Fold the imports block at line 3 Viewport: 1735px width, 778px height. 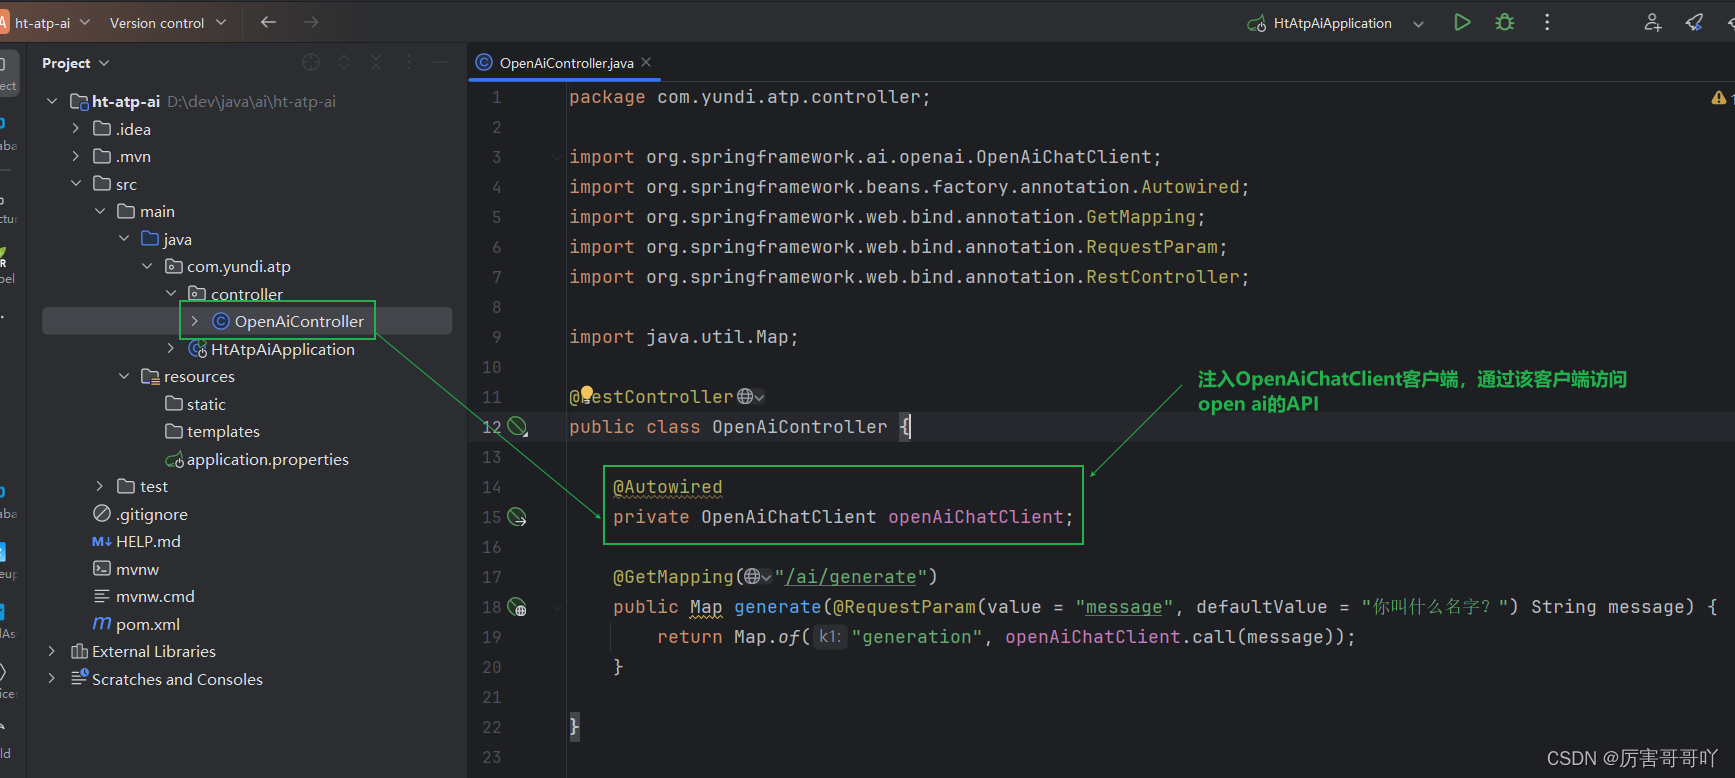[x=557, y=157]
